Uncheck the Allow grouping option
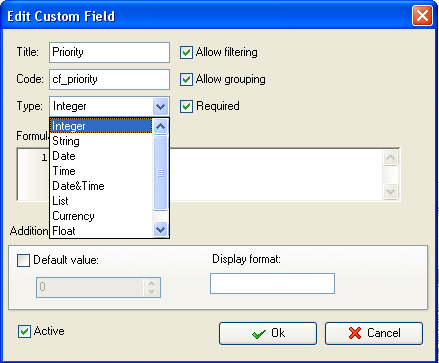439x363 pixels. click(186, 79)
